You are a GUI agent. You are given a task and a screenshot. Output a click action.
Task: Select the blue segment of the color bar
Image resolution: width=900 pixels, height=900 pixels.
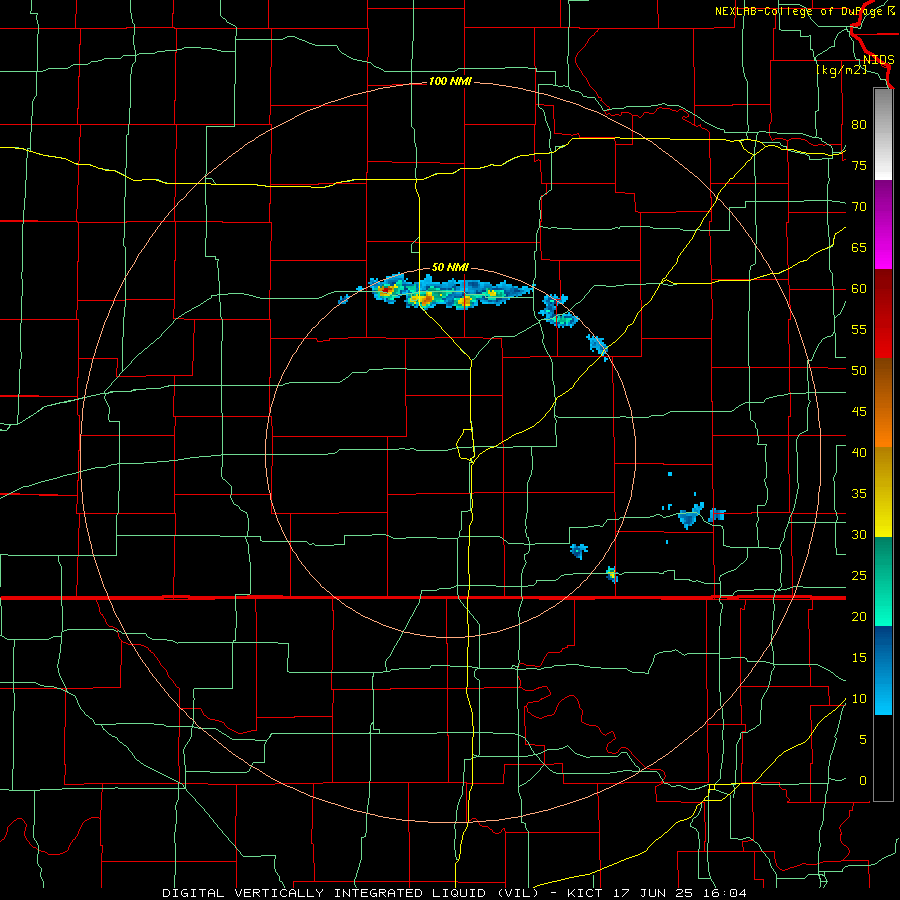point(883,670)
